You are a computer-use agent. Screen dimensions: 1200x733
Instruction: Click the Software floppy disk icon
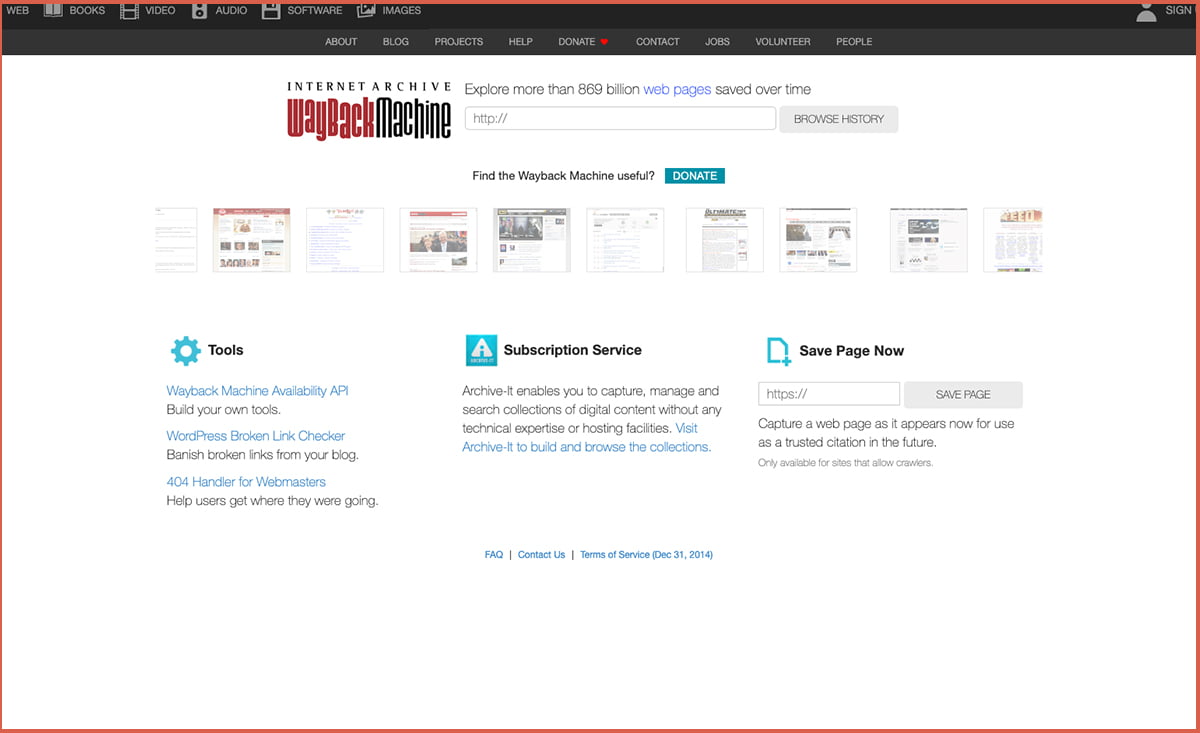271,11
